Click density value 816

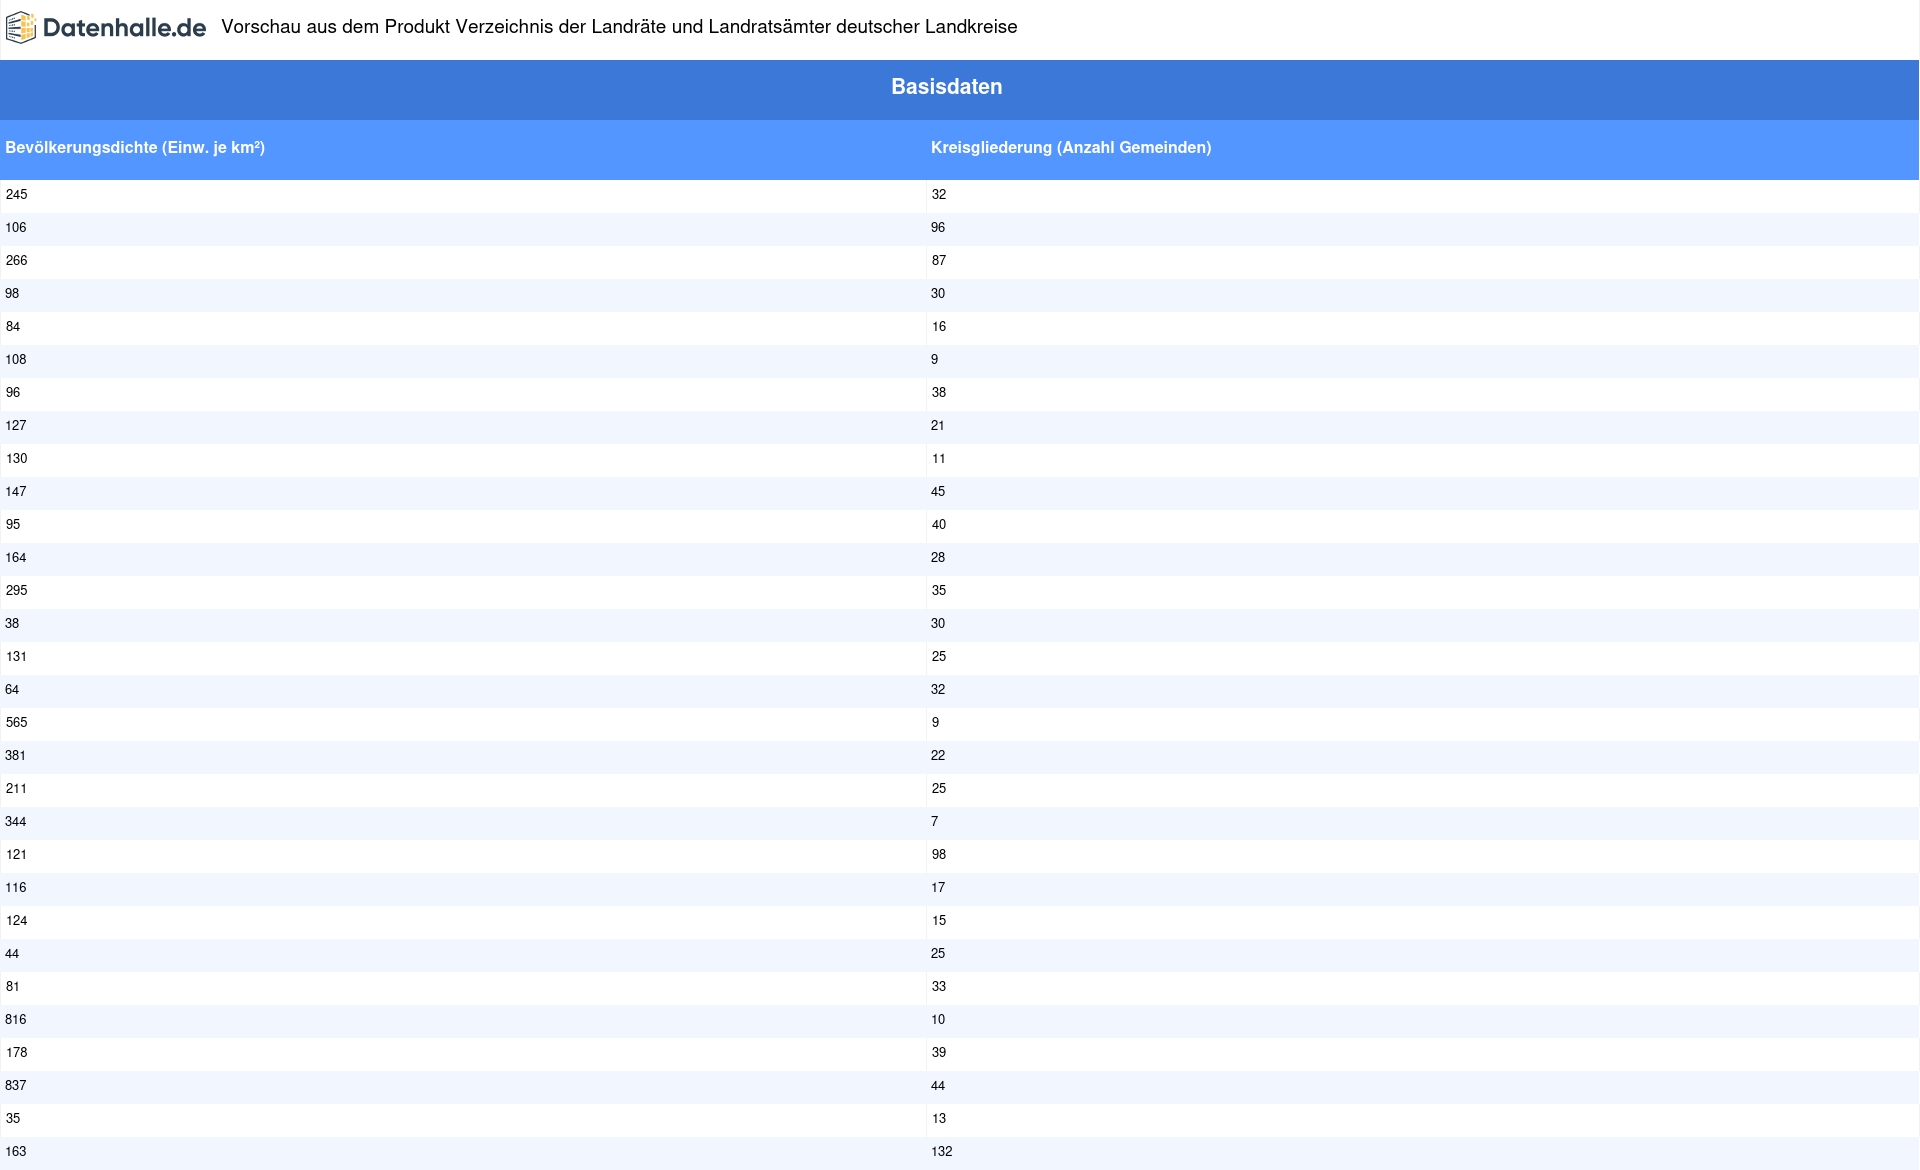(16, 1020)
